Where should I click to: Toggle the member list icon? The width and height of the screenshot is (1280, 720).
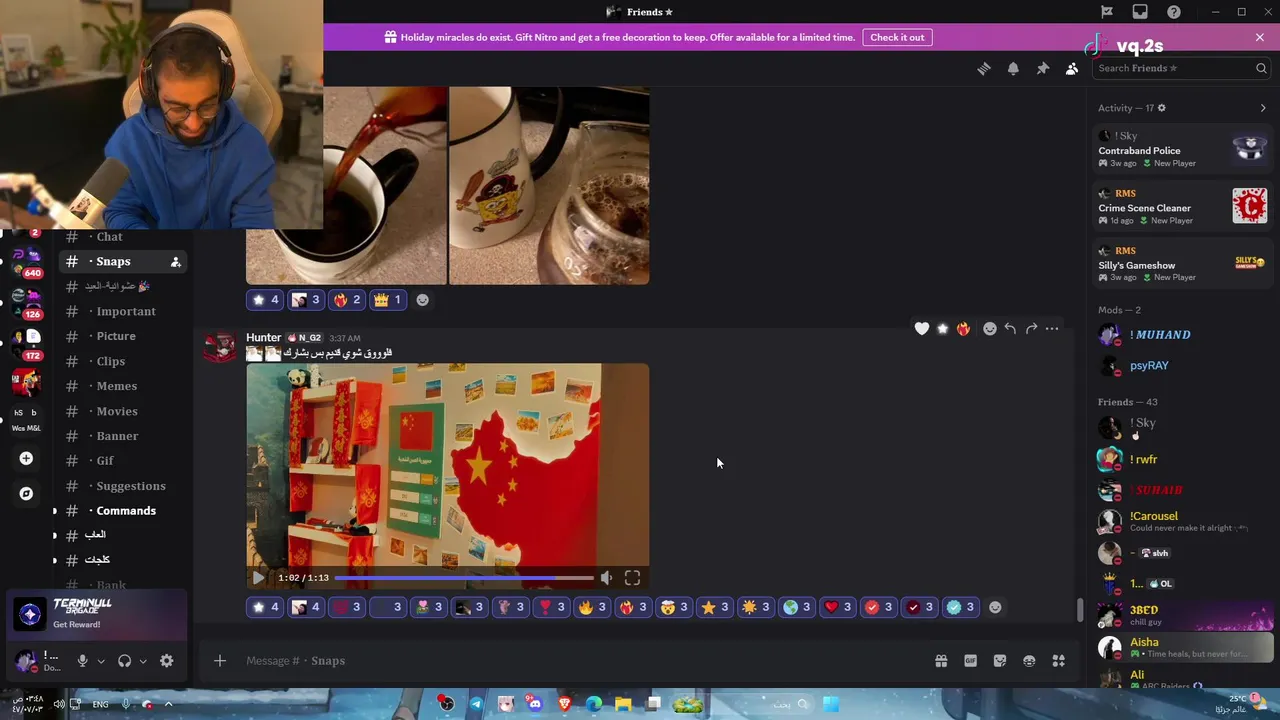click(1072, 68)
